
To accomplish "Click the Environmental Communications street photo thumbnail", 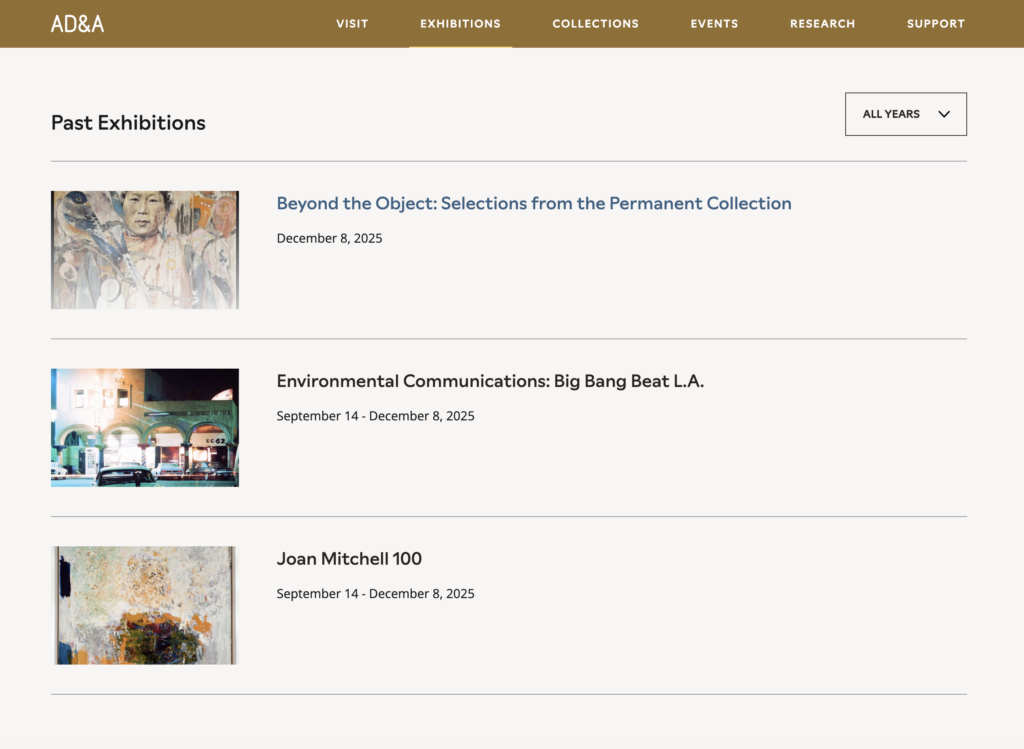I will (x=145, y=427).
